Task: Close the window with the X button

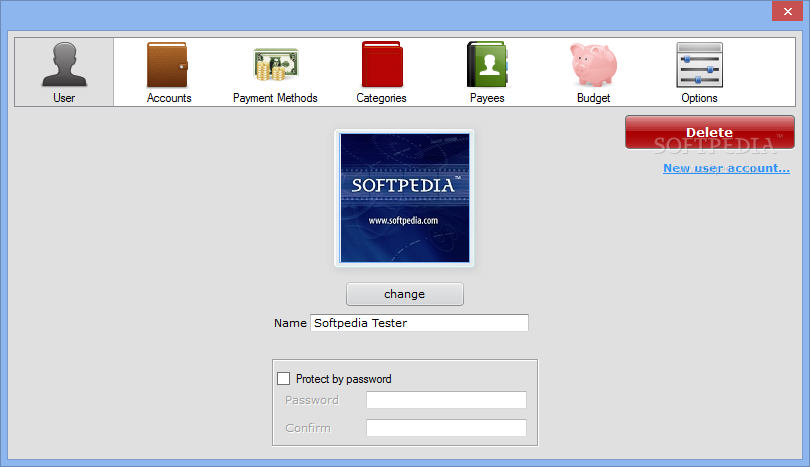Action: pos(787,11)
